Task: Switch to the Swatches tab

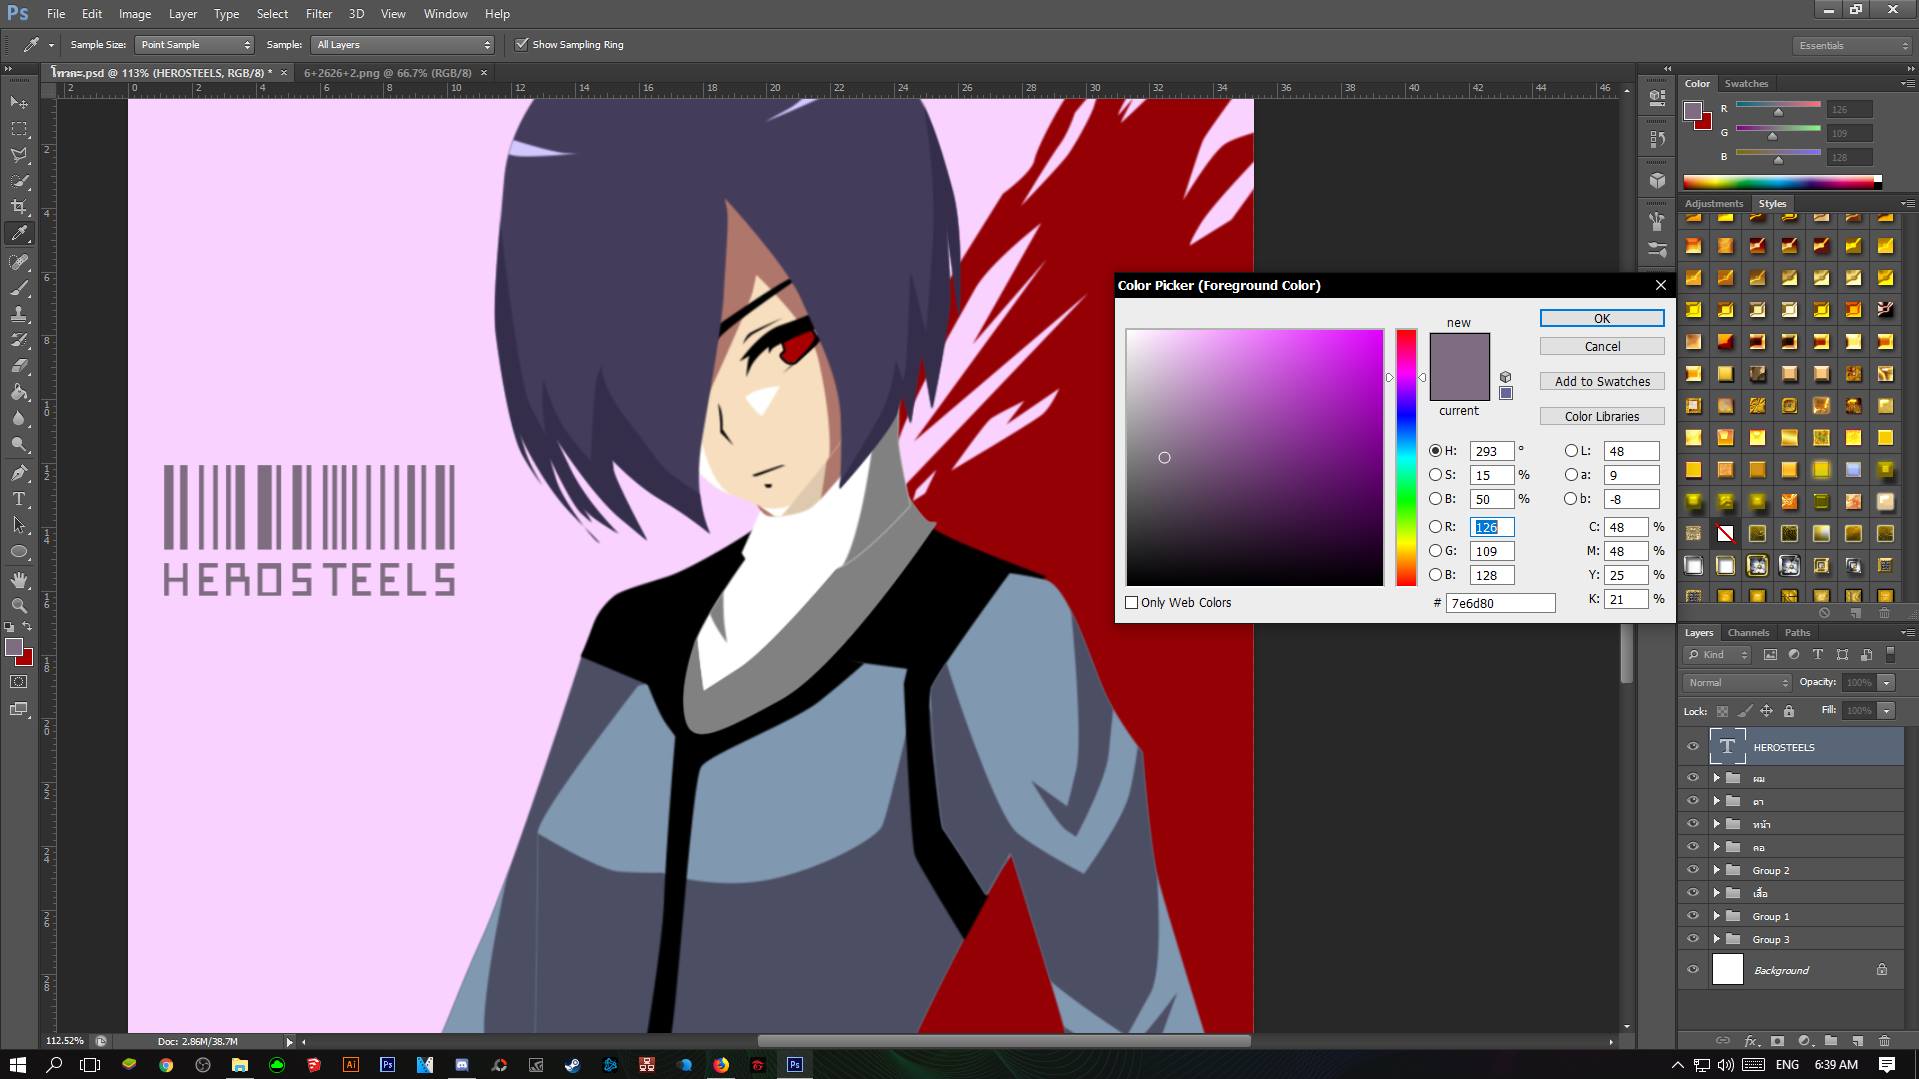Action: coord(1746,83)
